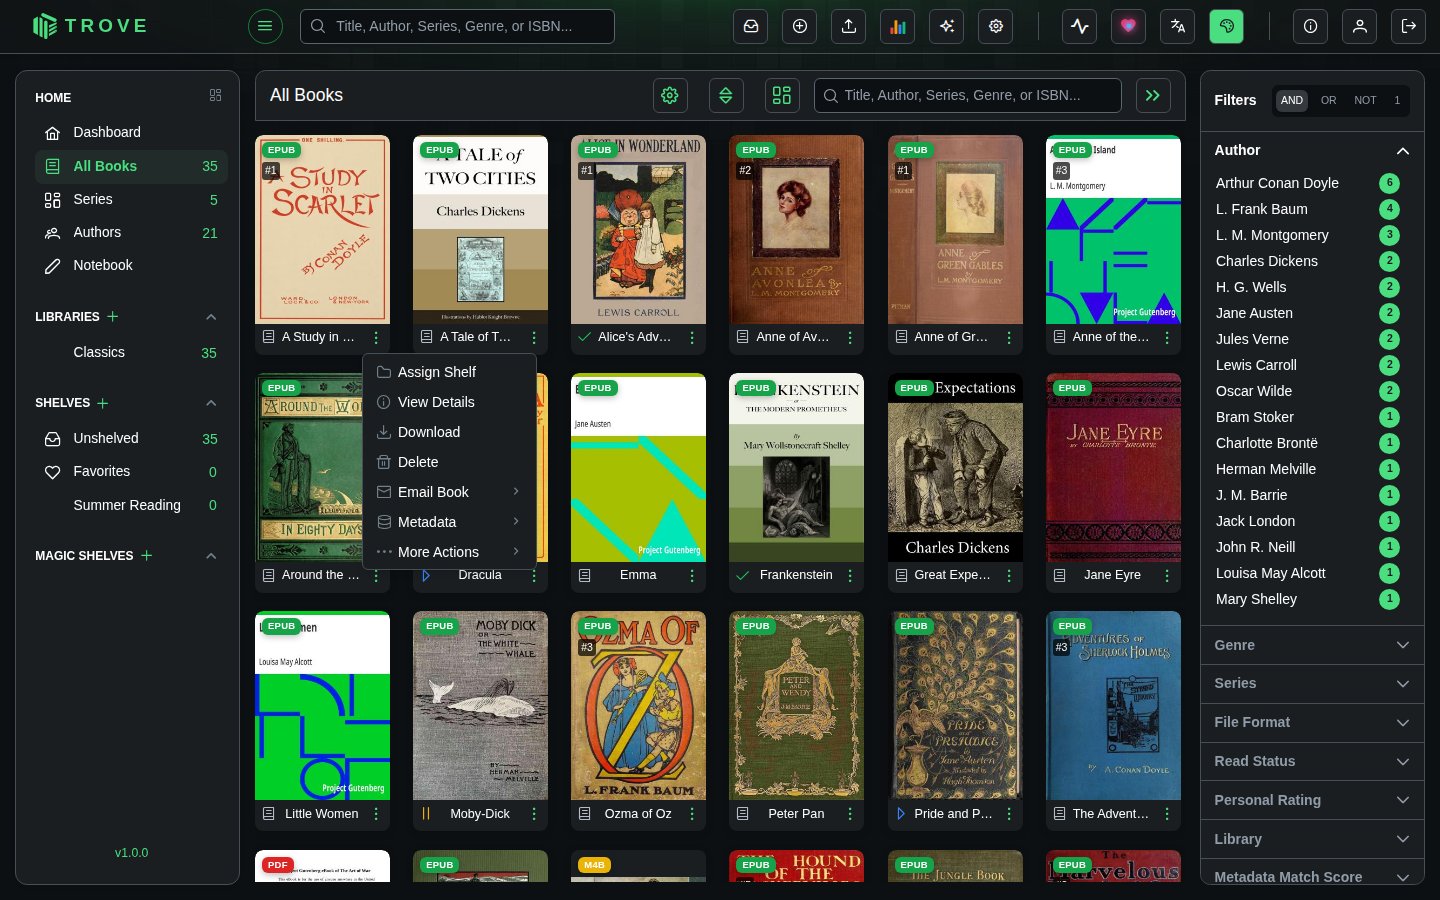Choose View Details from context menu
The image size is (1440, 900).
coord(449,402)
